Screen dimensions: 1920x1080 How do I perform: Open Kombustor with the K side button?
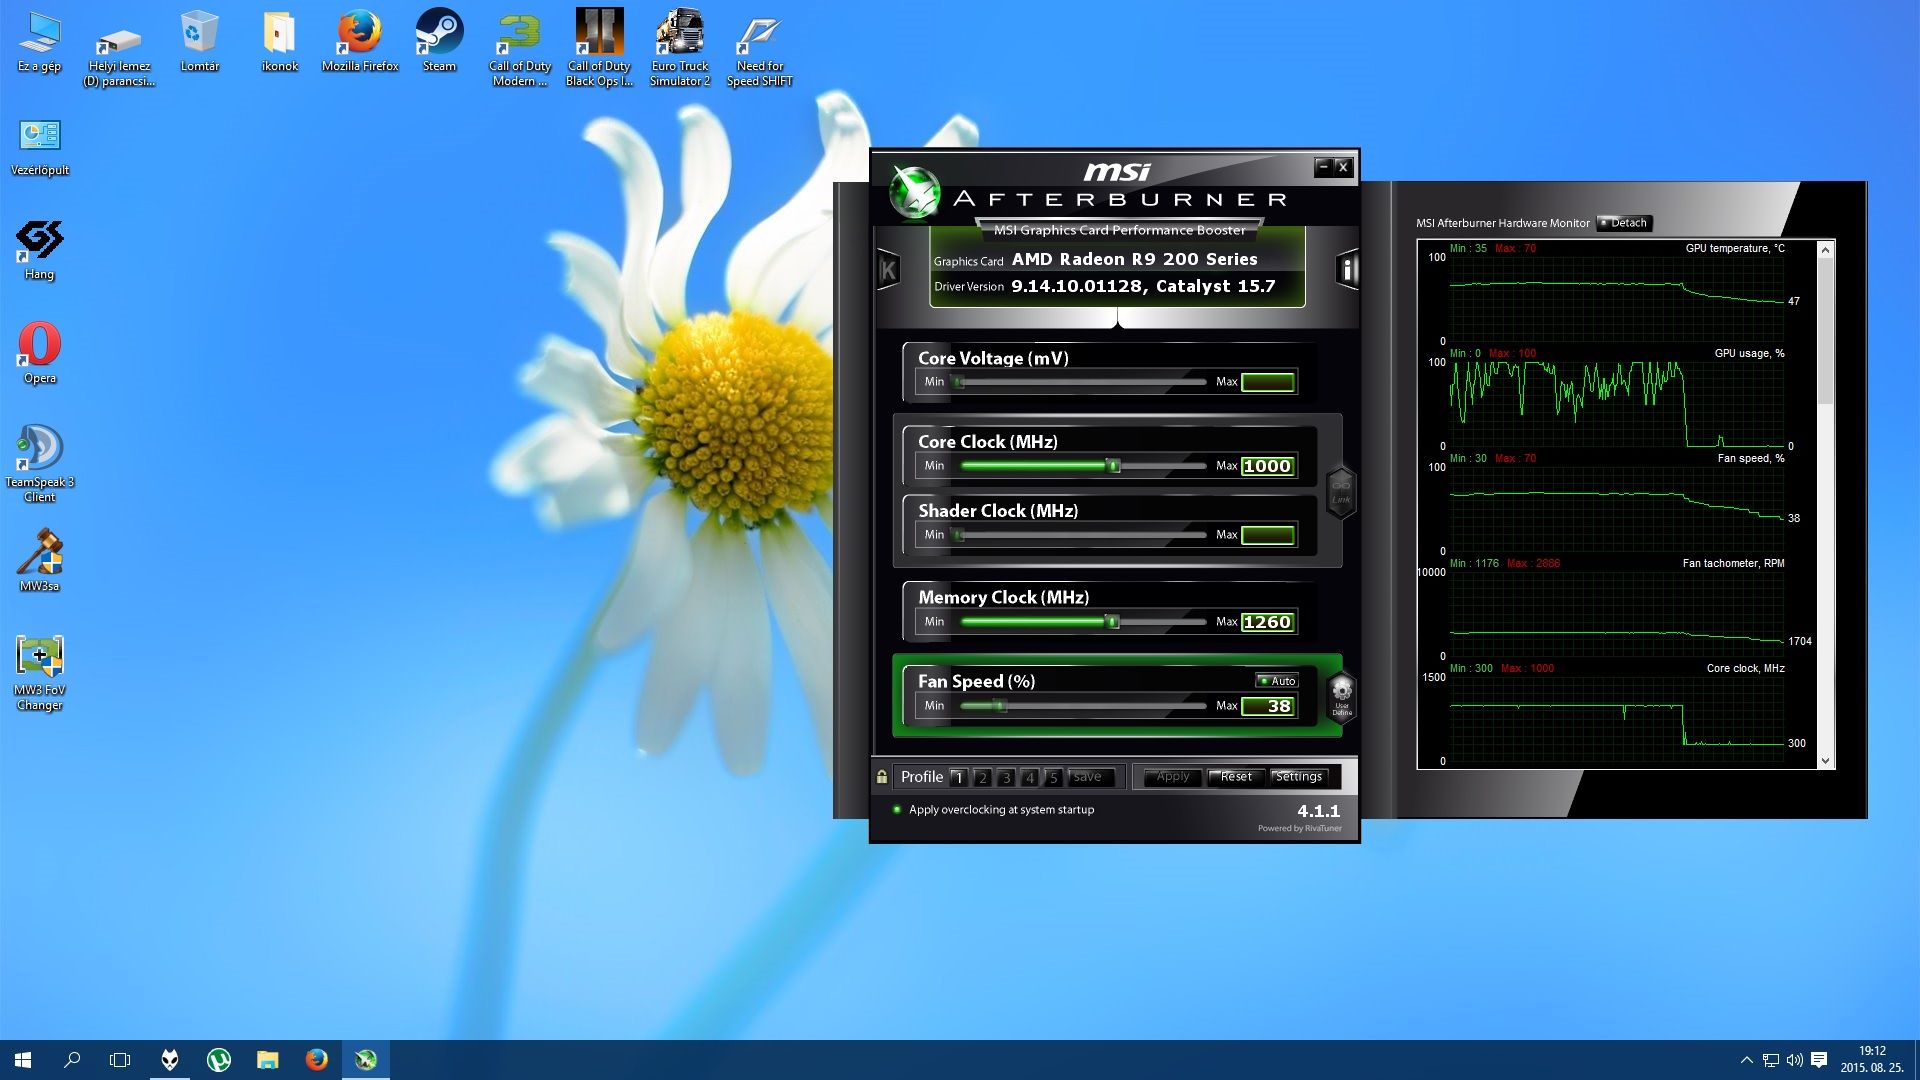888,269
